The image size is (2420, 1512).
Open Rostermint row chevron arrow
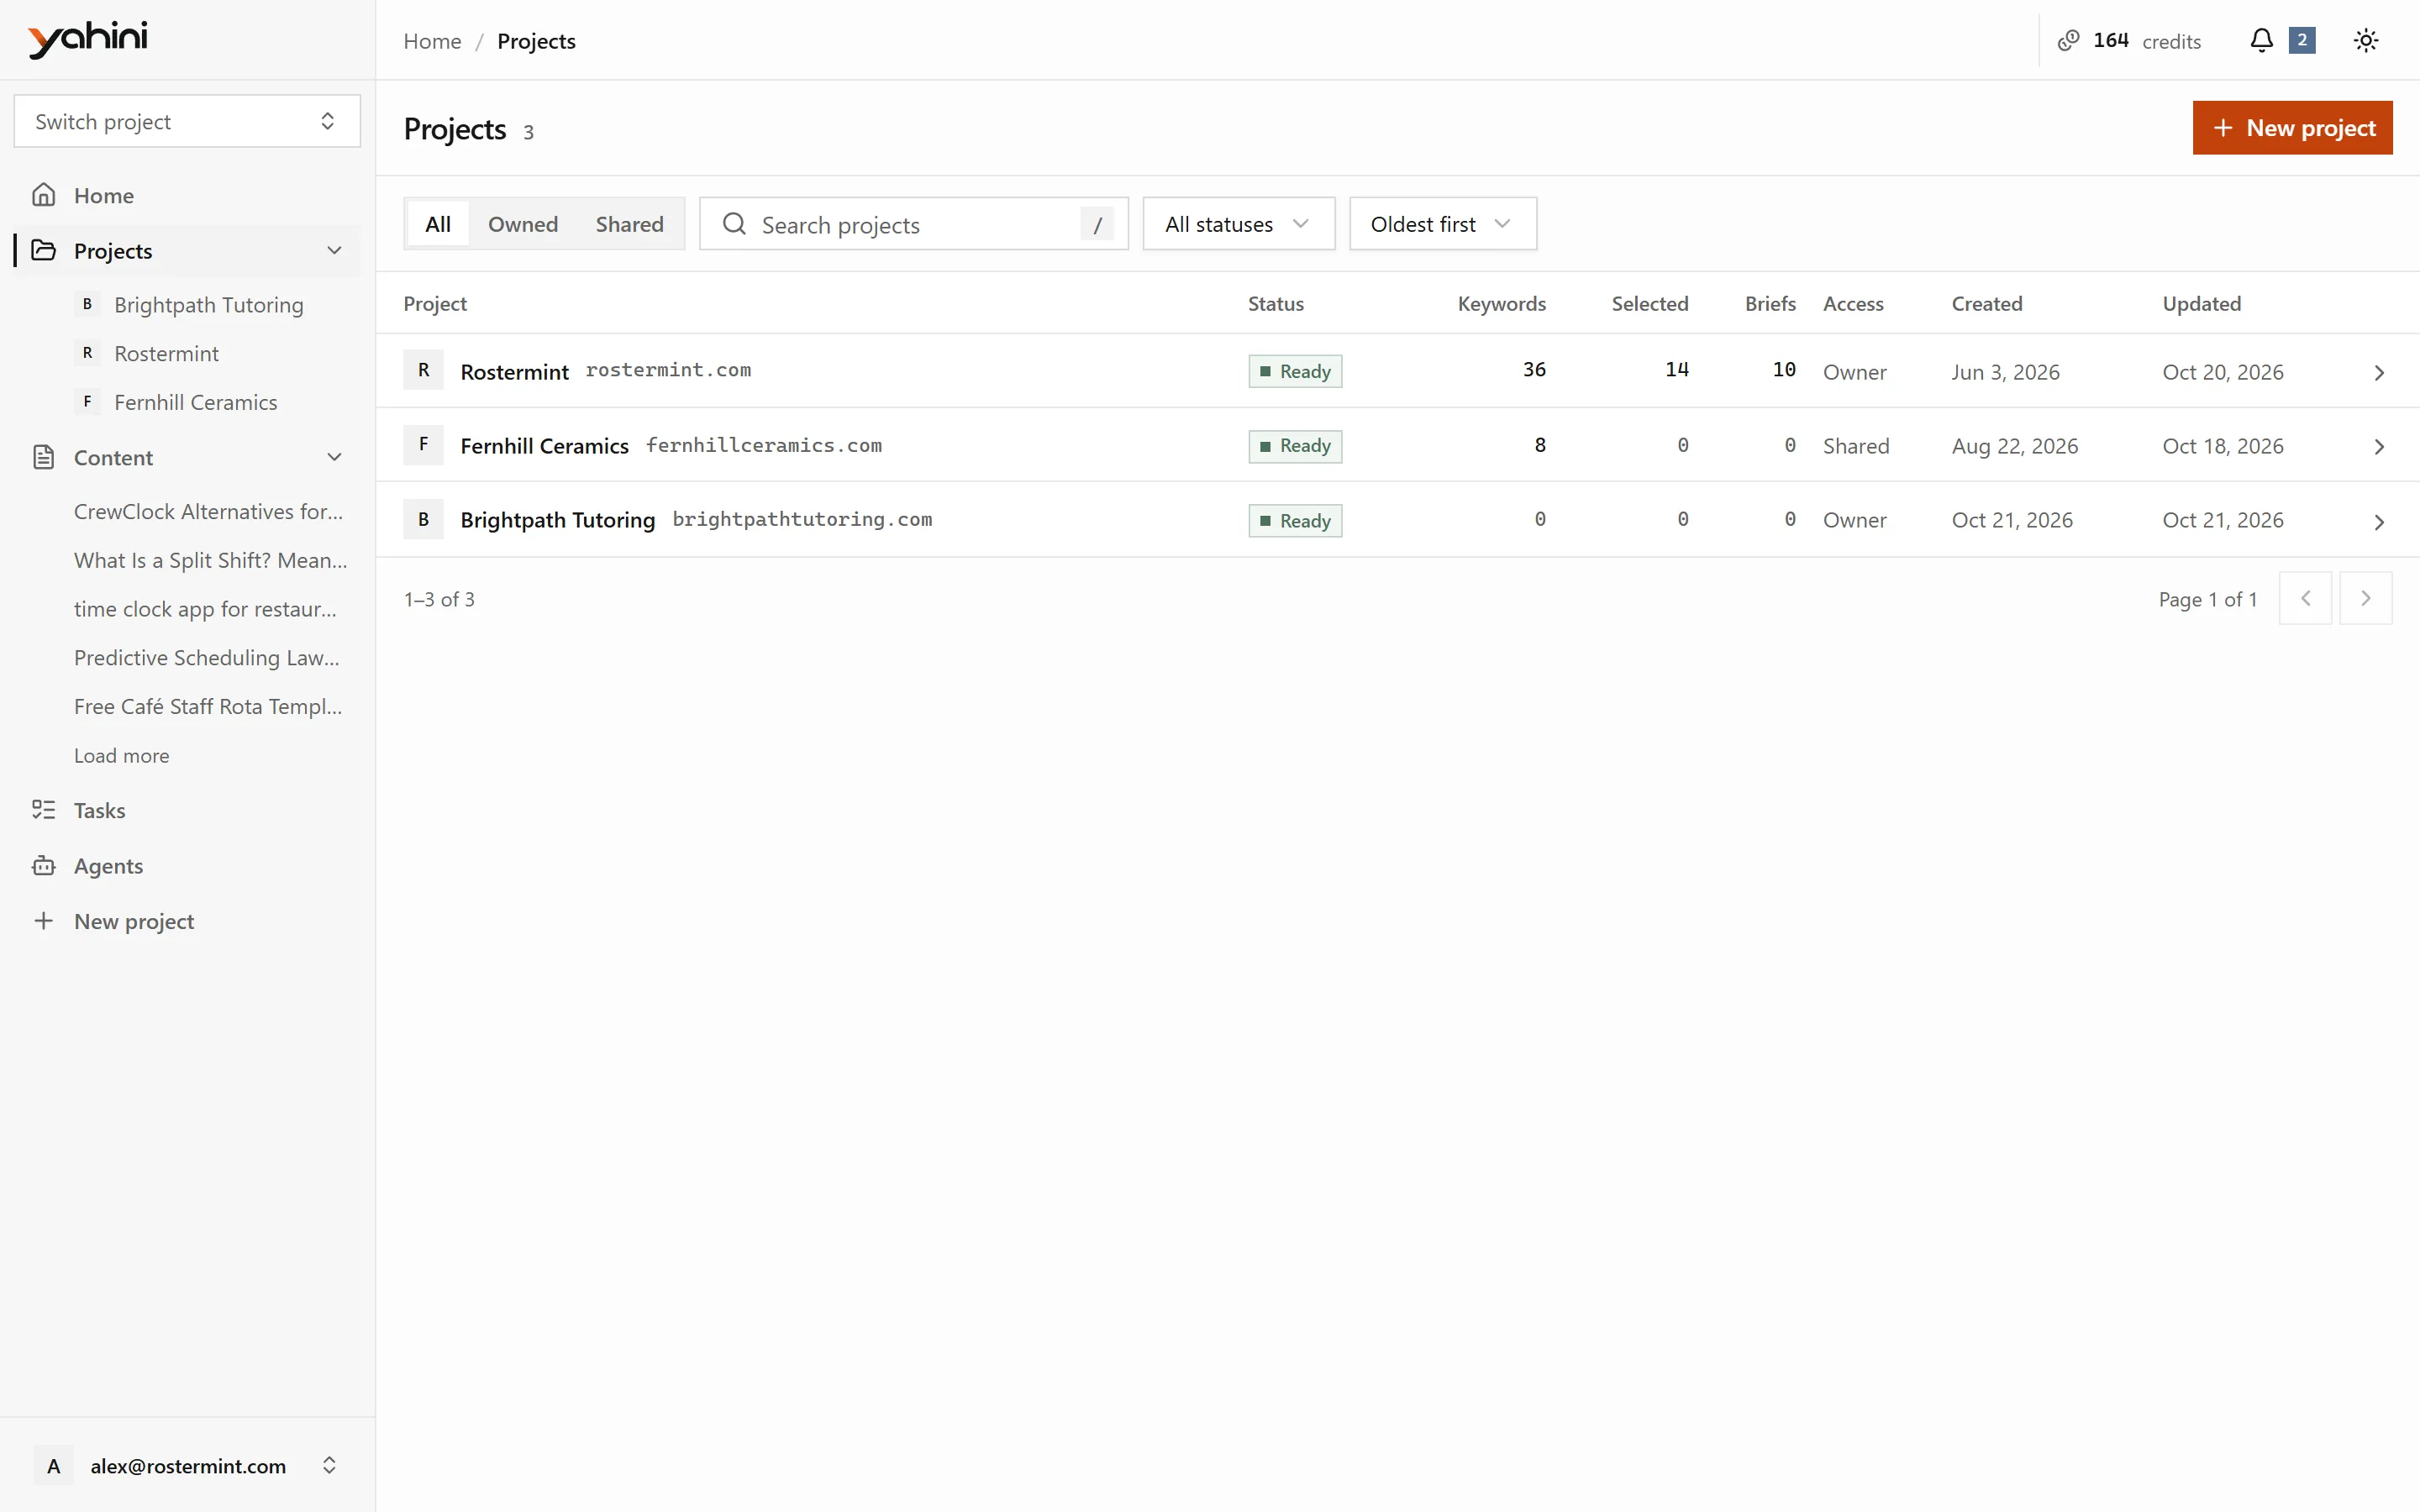coord(2379,373)
